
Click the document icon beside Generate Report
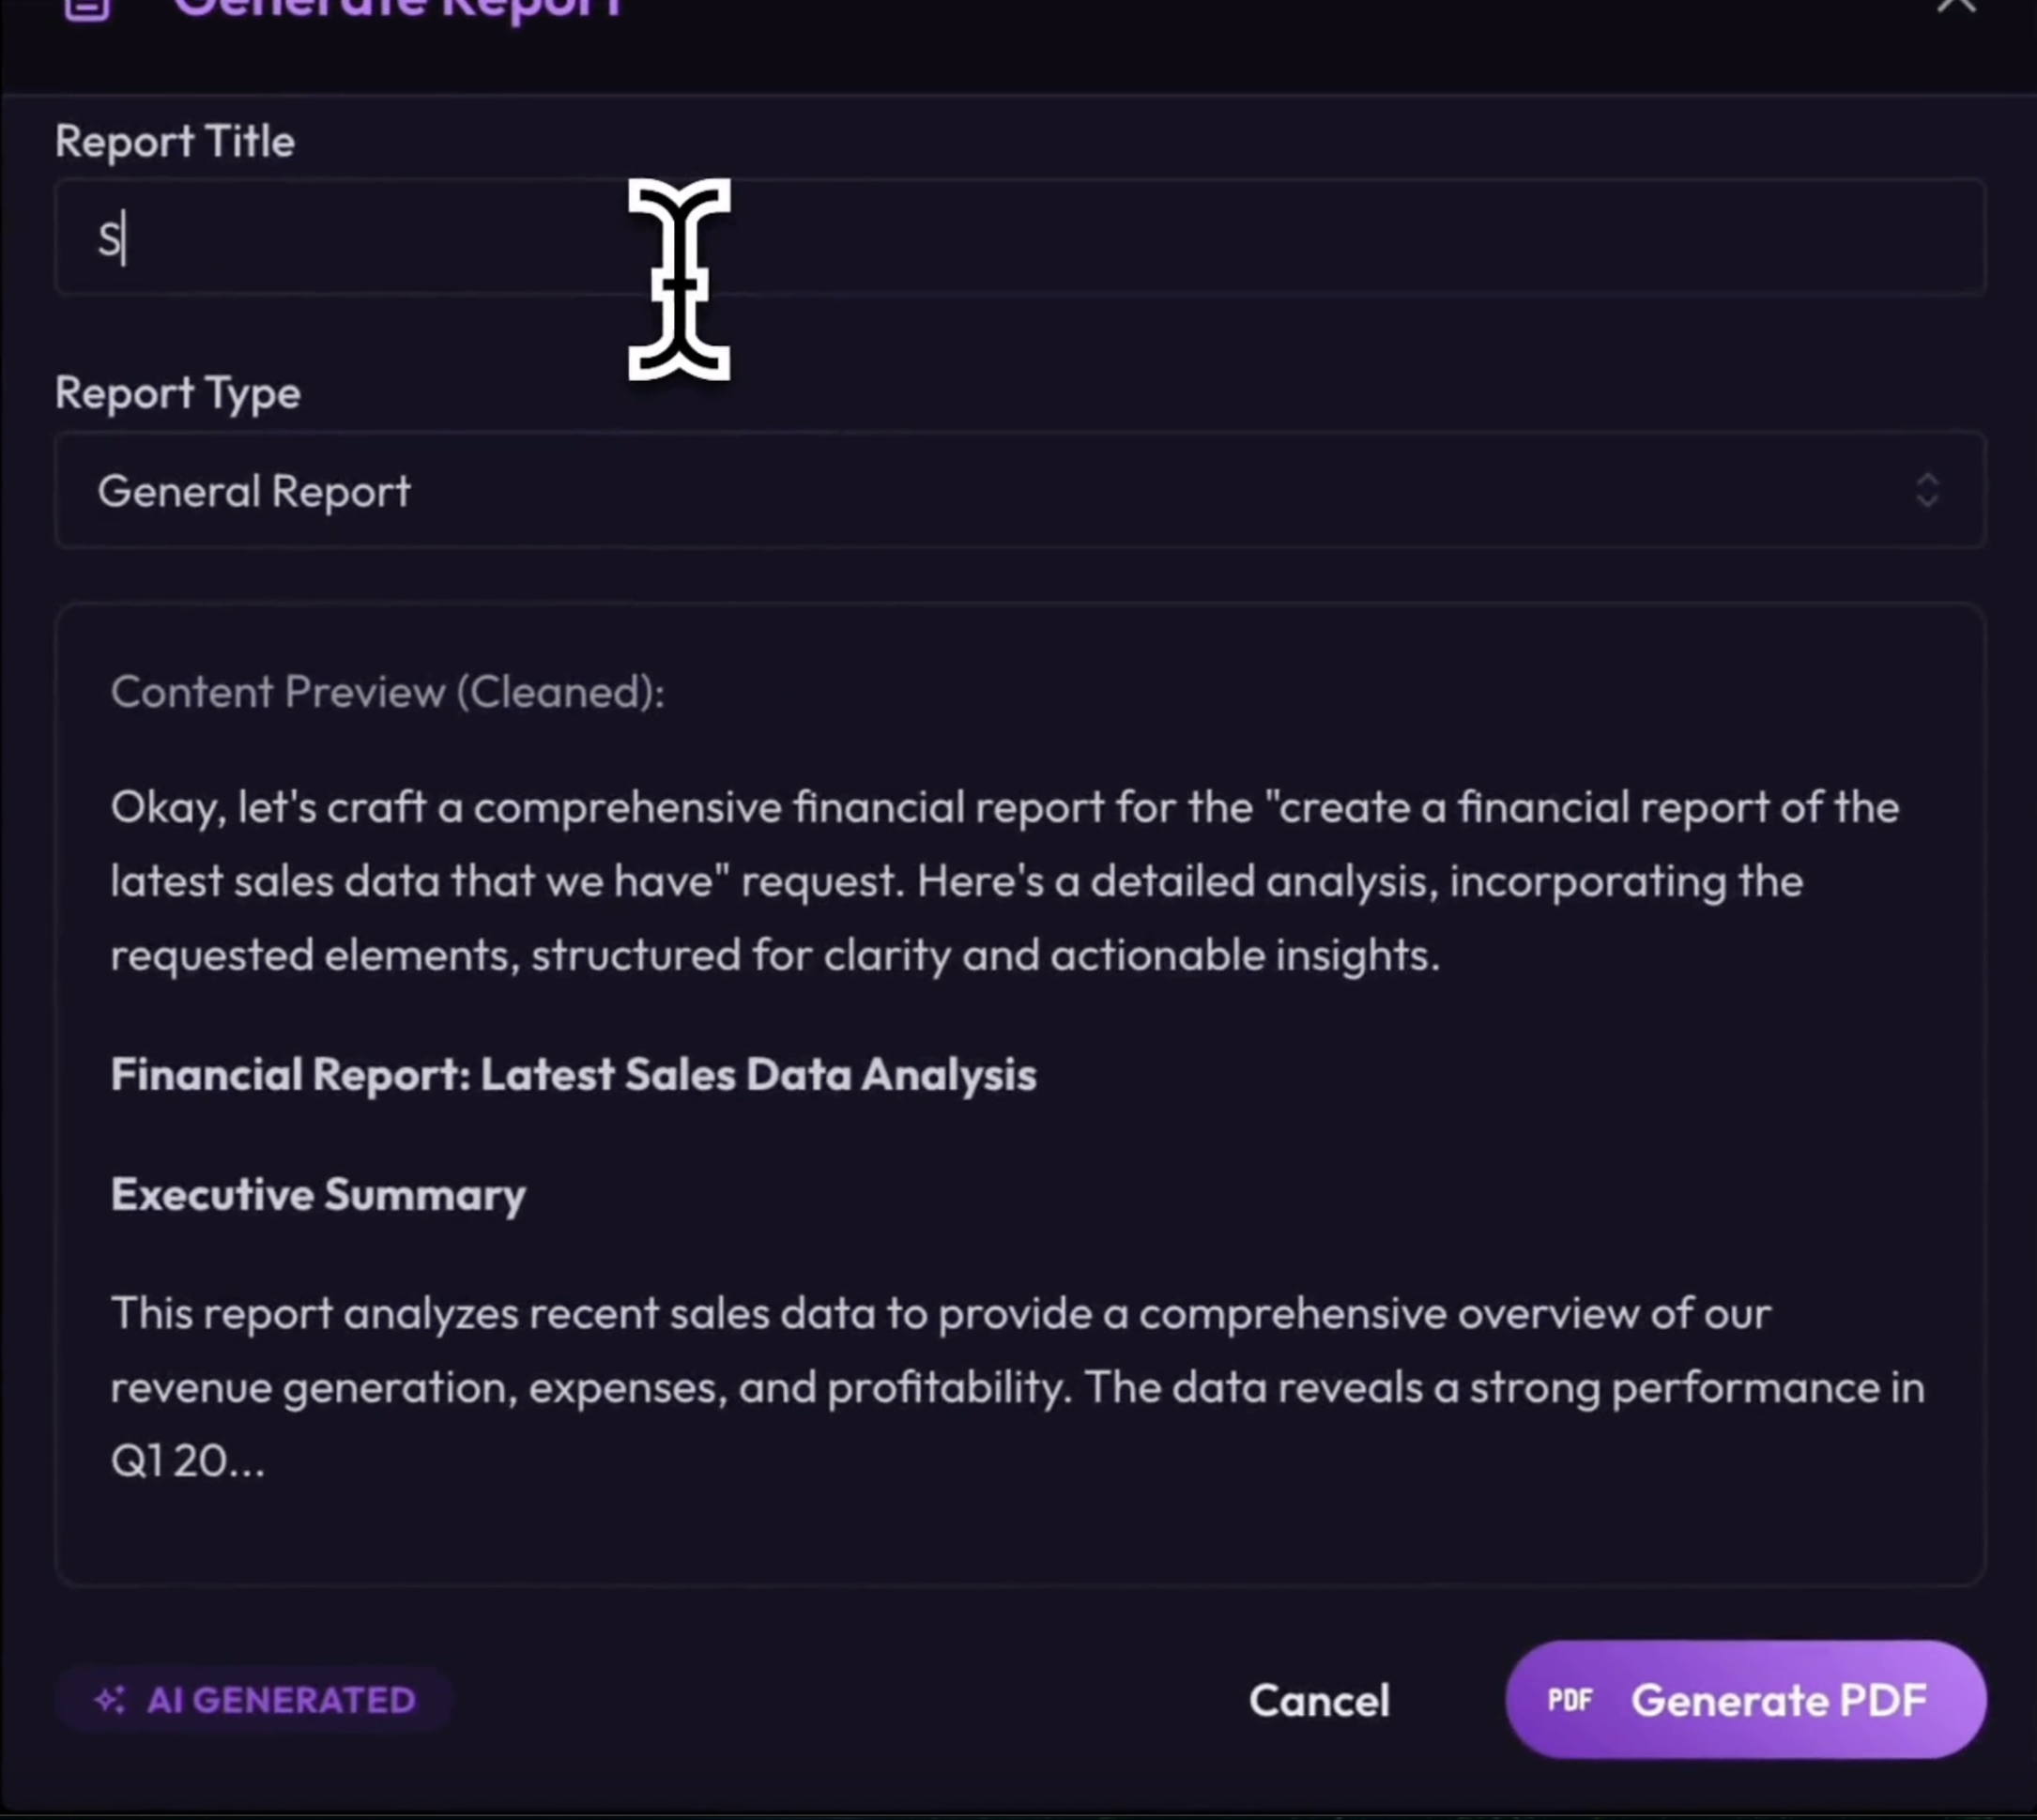(x=87, y=8)
